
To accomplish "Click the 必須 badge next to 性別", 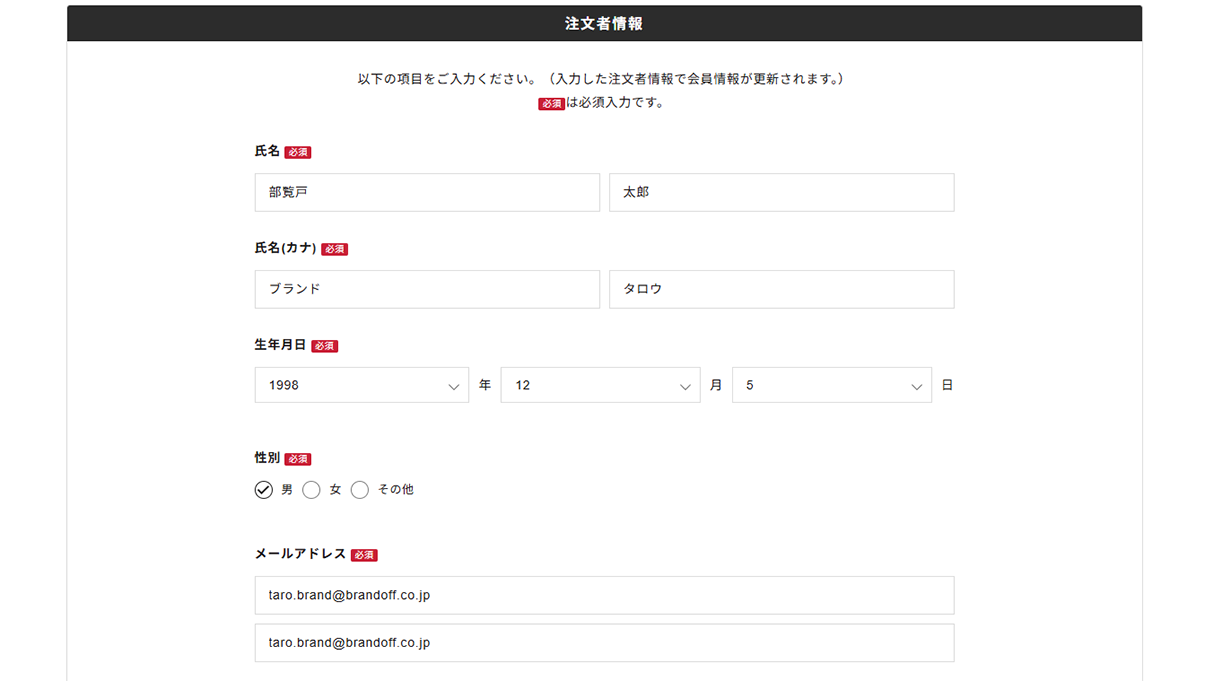I will 297,458.
